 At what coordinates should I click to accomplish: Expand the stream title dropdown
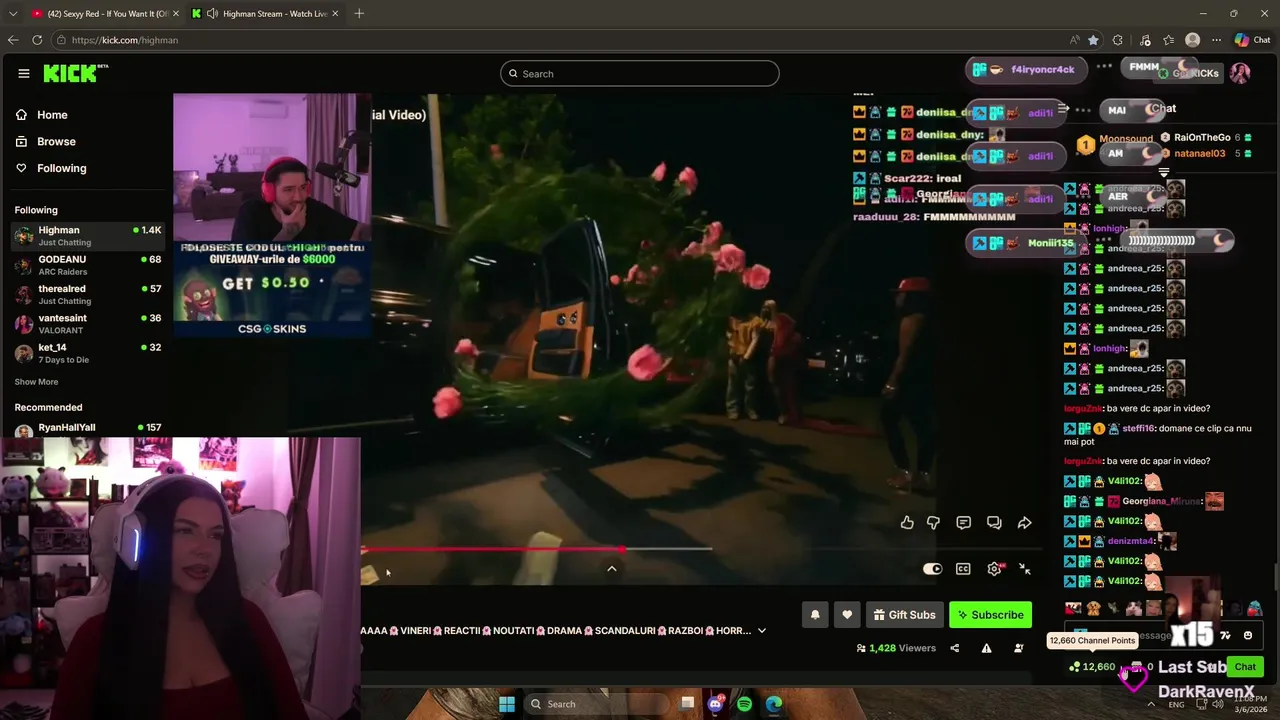pyautogui.click(x=762, y=631)
